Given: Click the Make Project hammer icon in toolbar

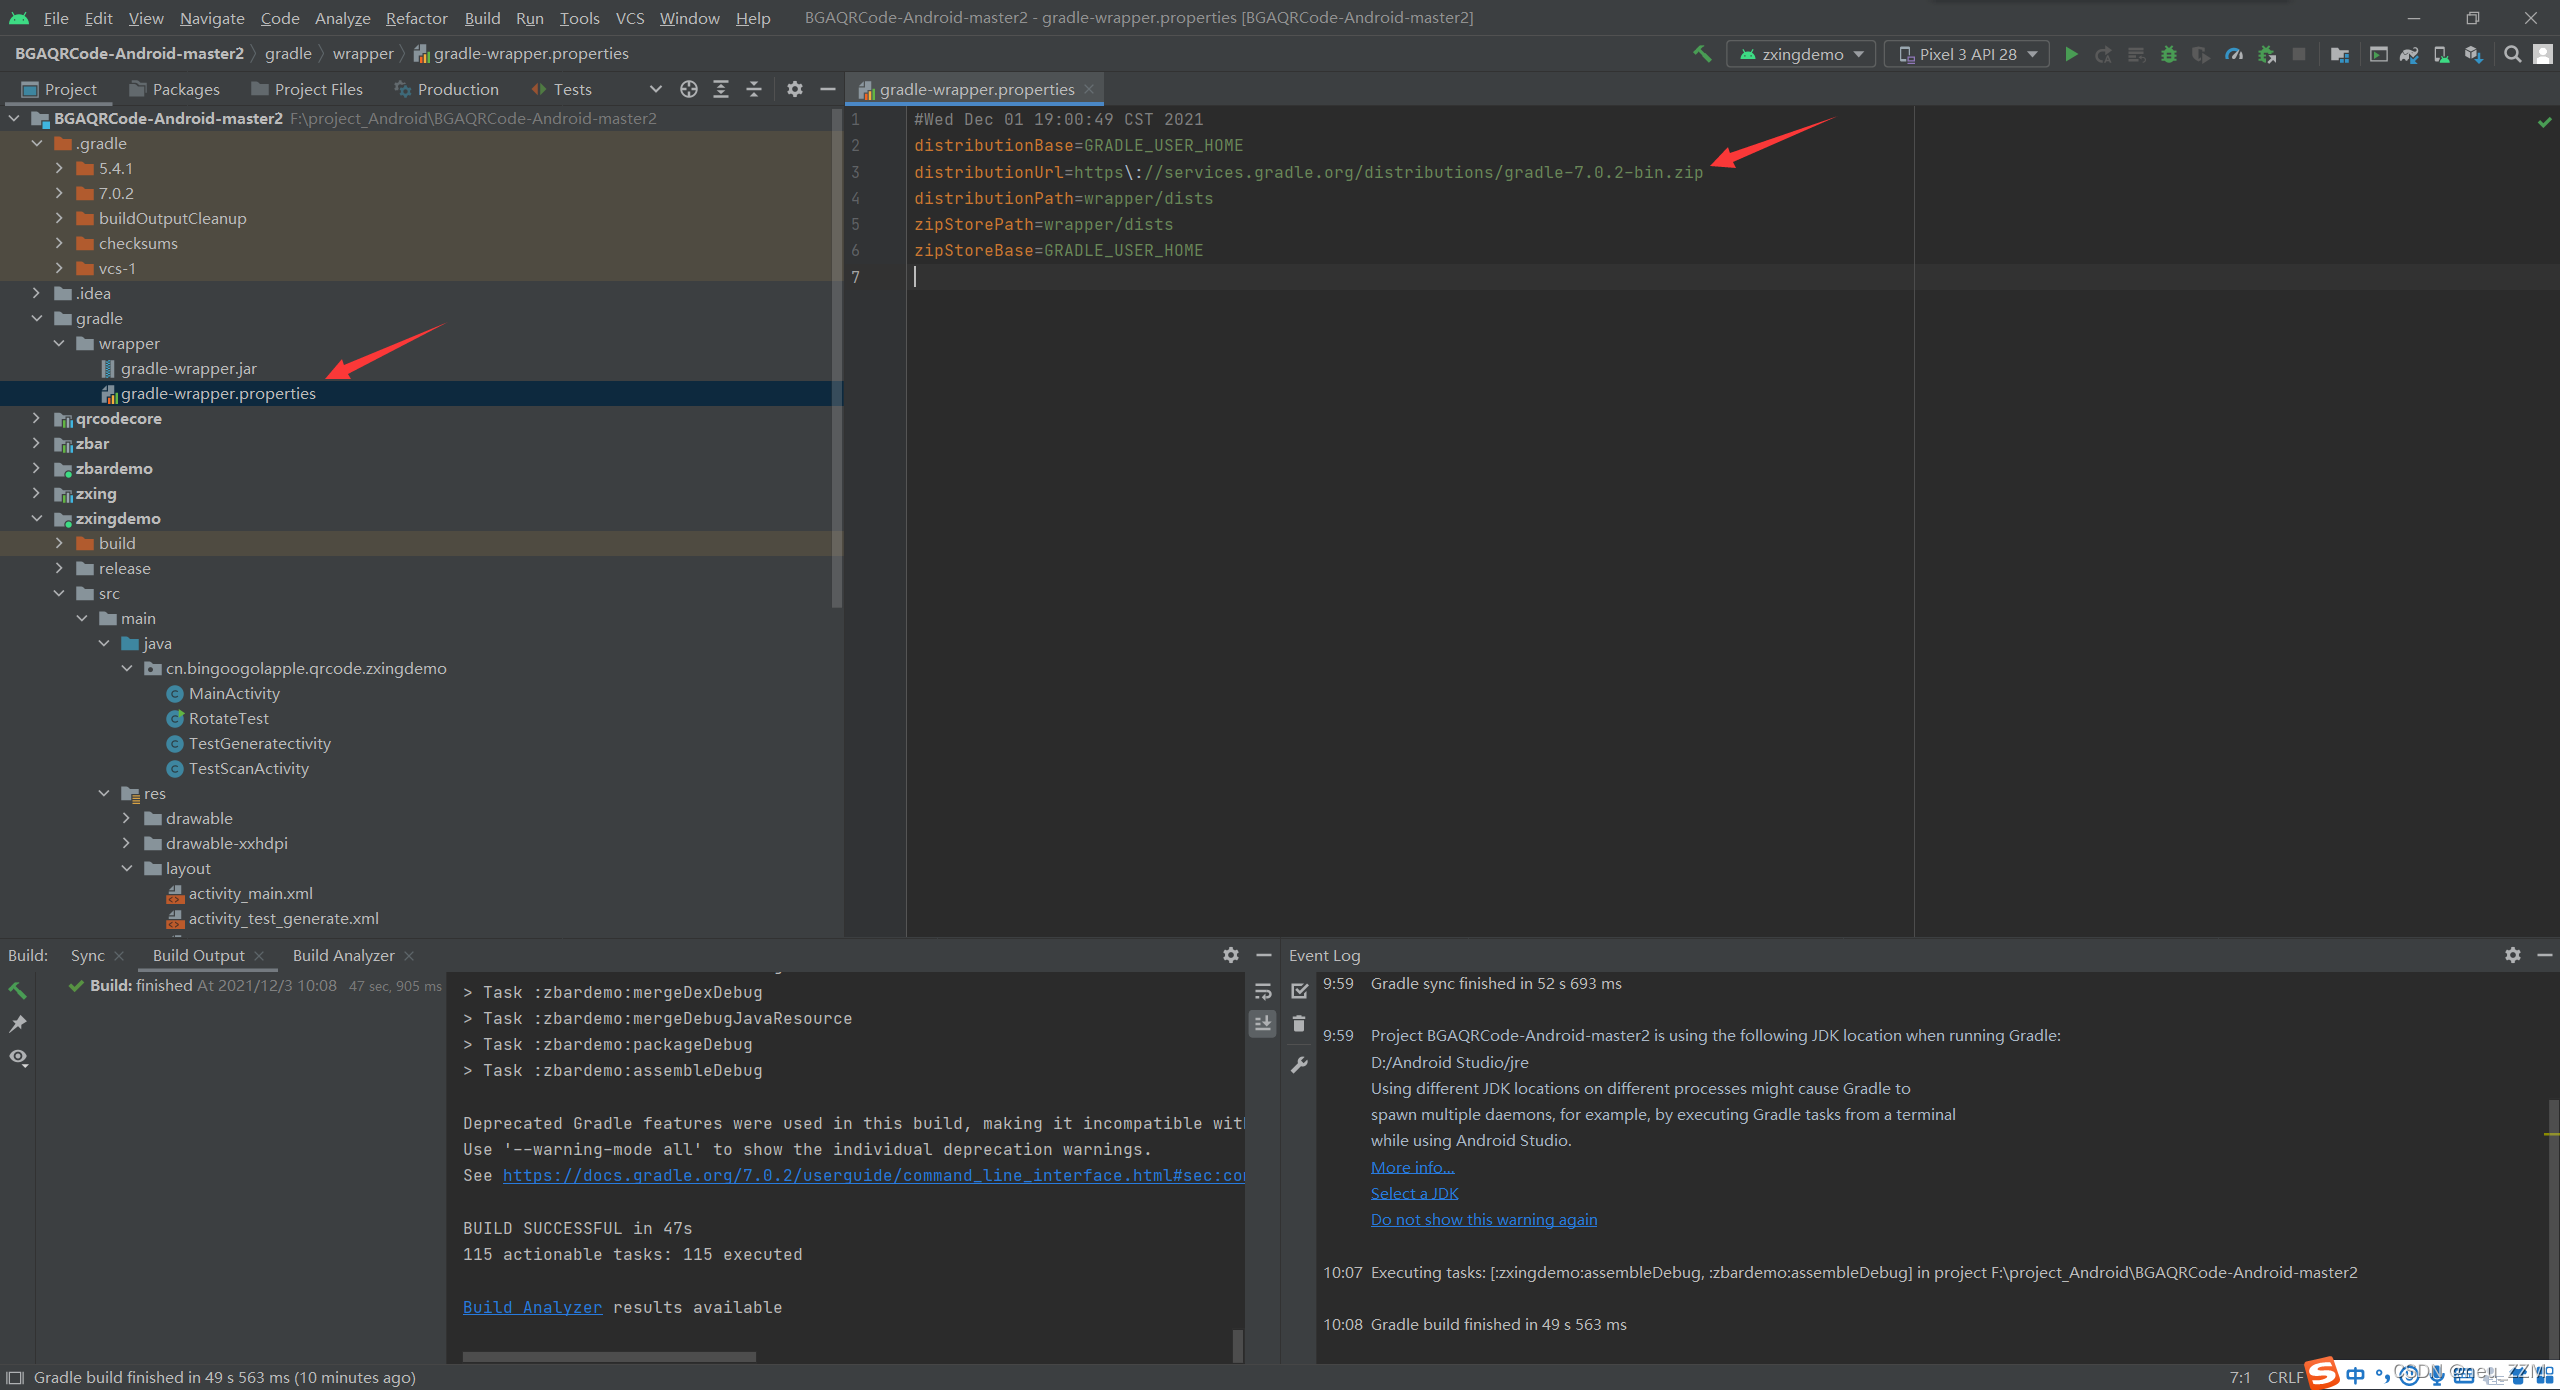Looking at the screenshot, I should [x=1701, y=54].
